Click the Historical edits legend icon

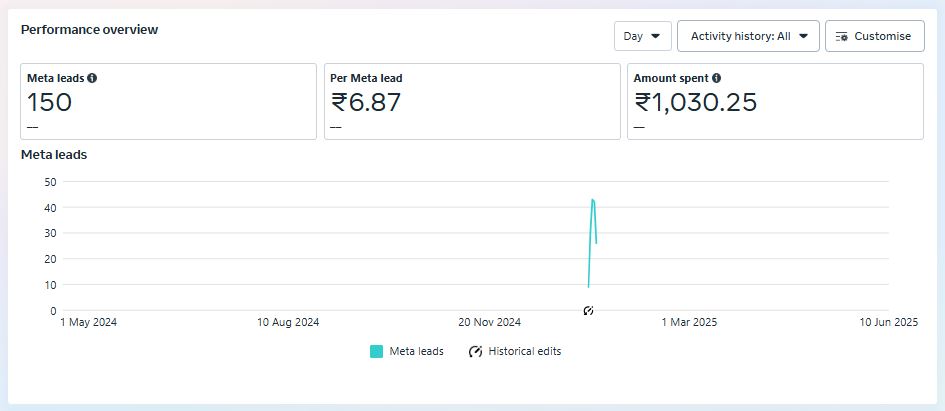point(475,352)
